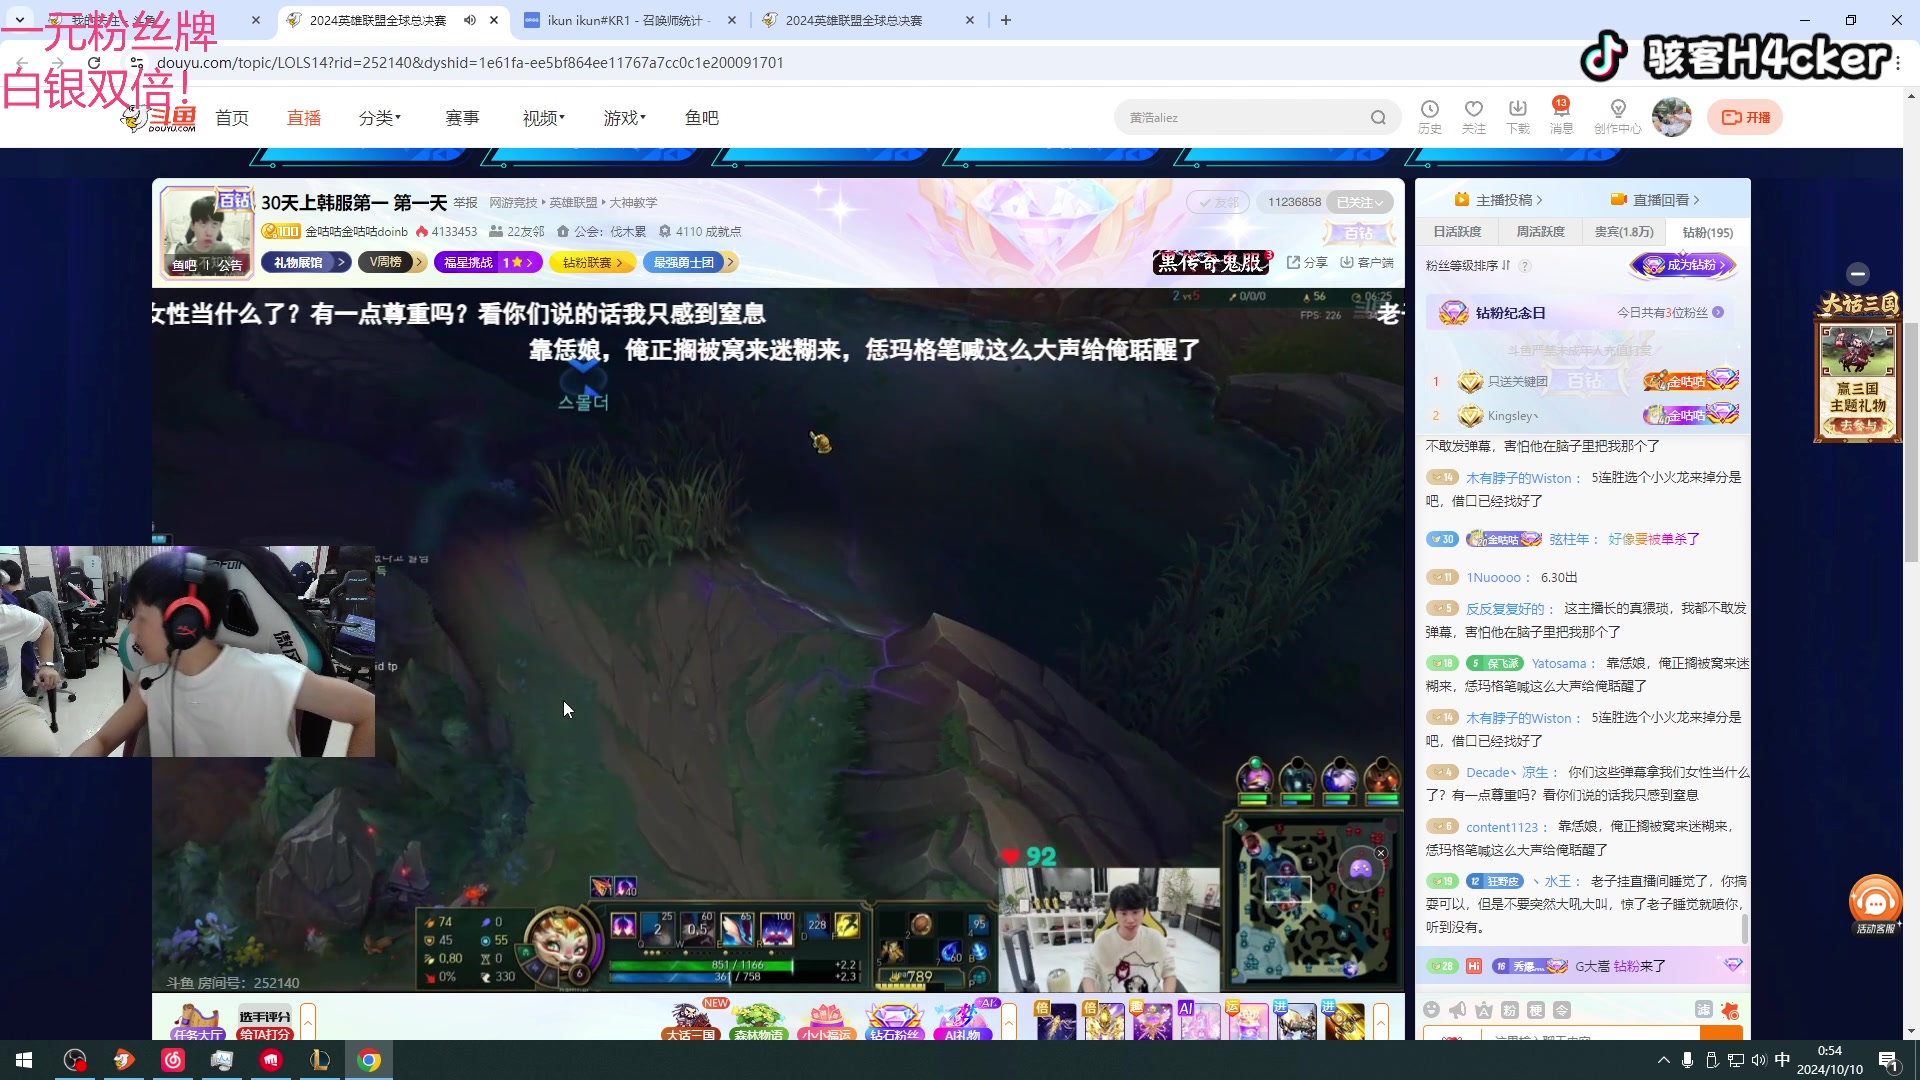The height and width of the screenshot is (1080, 1920).
Task: Click the megaphone broadcast icon in chat
Action: coord(1458,1010)
